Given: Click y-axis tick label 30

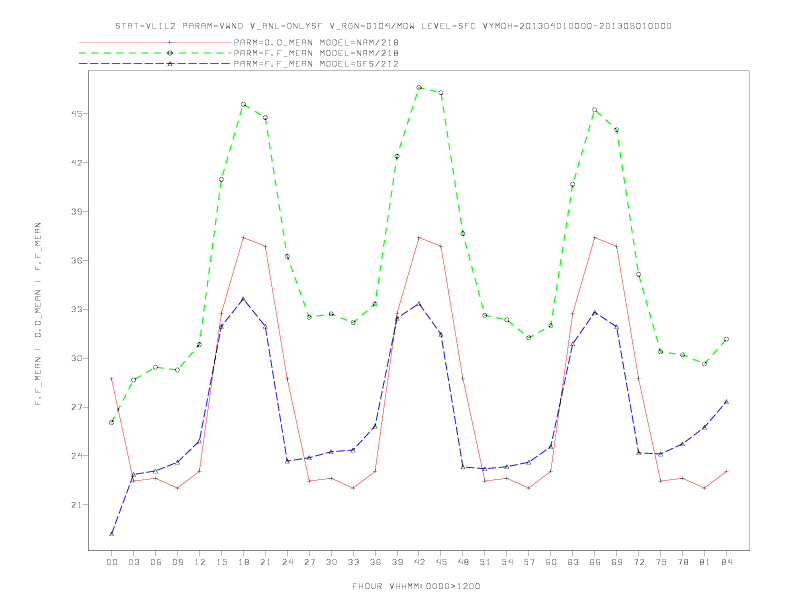Looking at the screenshot, I should [76, 359].
